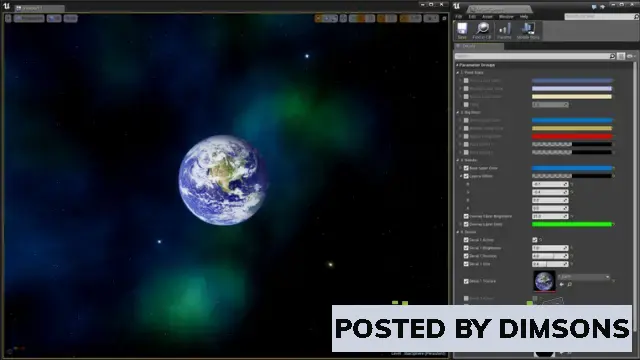Click Decal 1 Size value field
Image resolution: width=640 pixels, height=360 pixels.
tap(550, 264)
